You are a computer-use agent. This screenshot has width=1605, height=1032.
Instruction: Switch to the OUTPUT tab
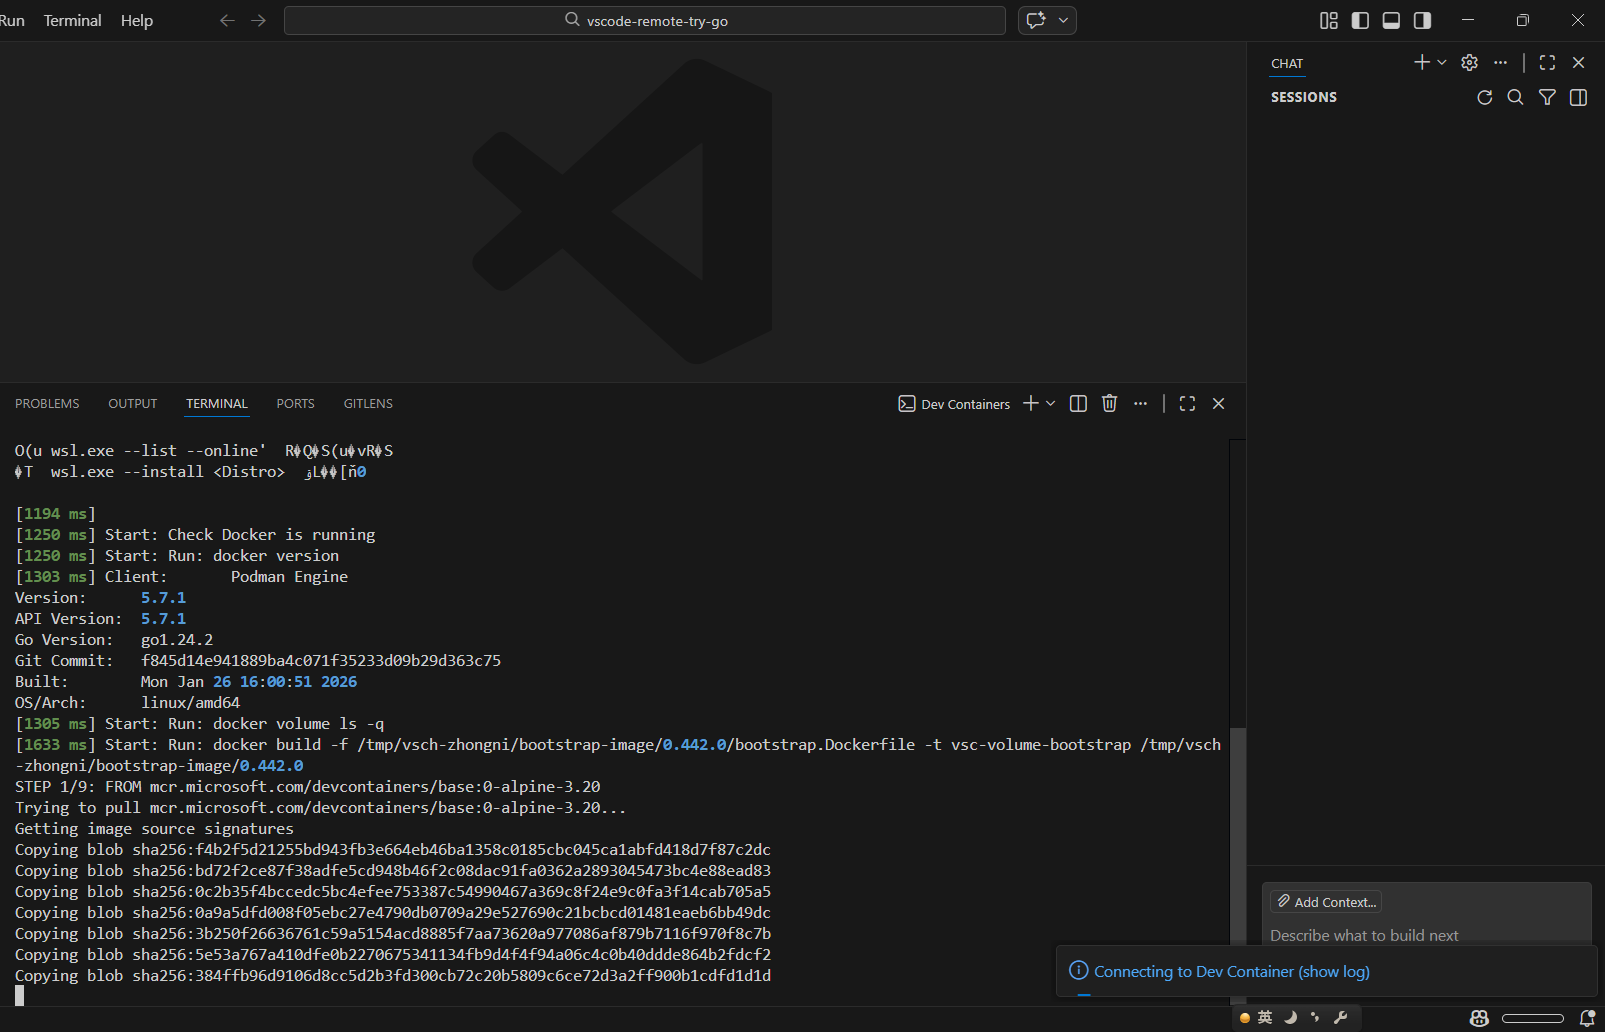coord(133,404)
